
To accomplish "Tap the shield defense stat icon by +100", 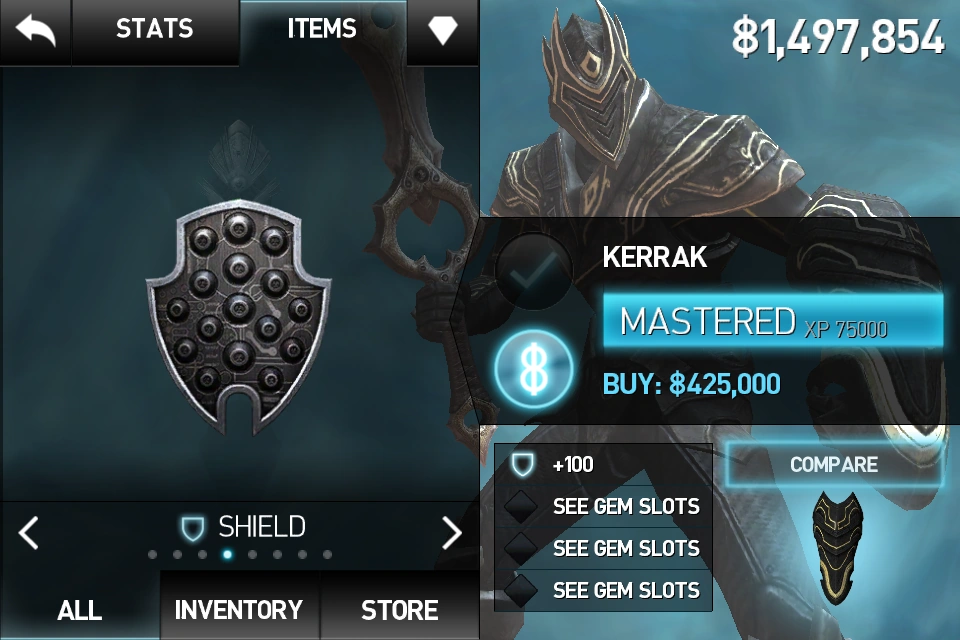I will coord(522,465).
